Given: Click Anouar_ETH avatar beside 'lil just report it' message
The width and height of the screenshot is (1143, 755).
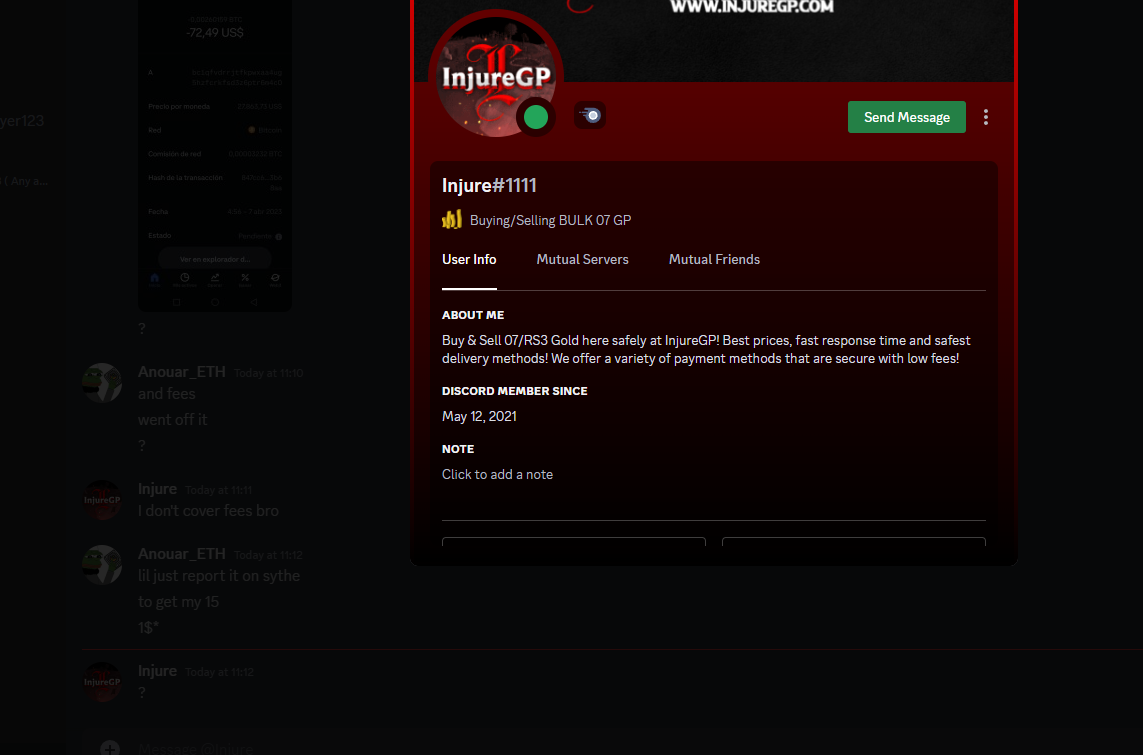Looking at the screenshot, I should (x=102, y=565).
